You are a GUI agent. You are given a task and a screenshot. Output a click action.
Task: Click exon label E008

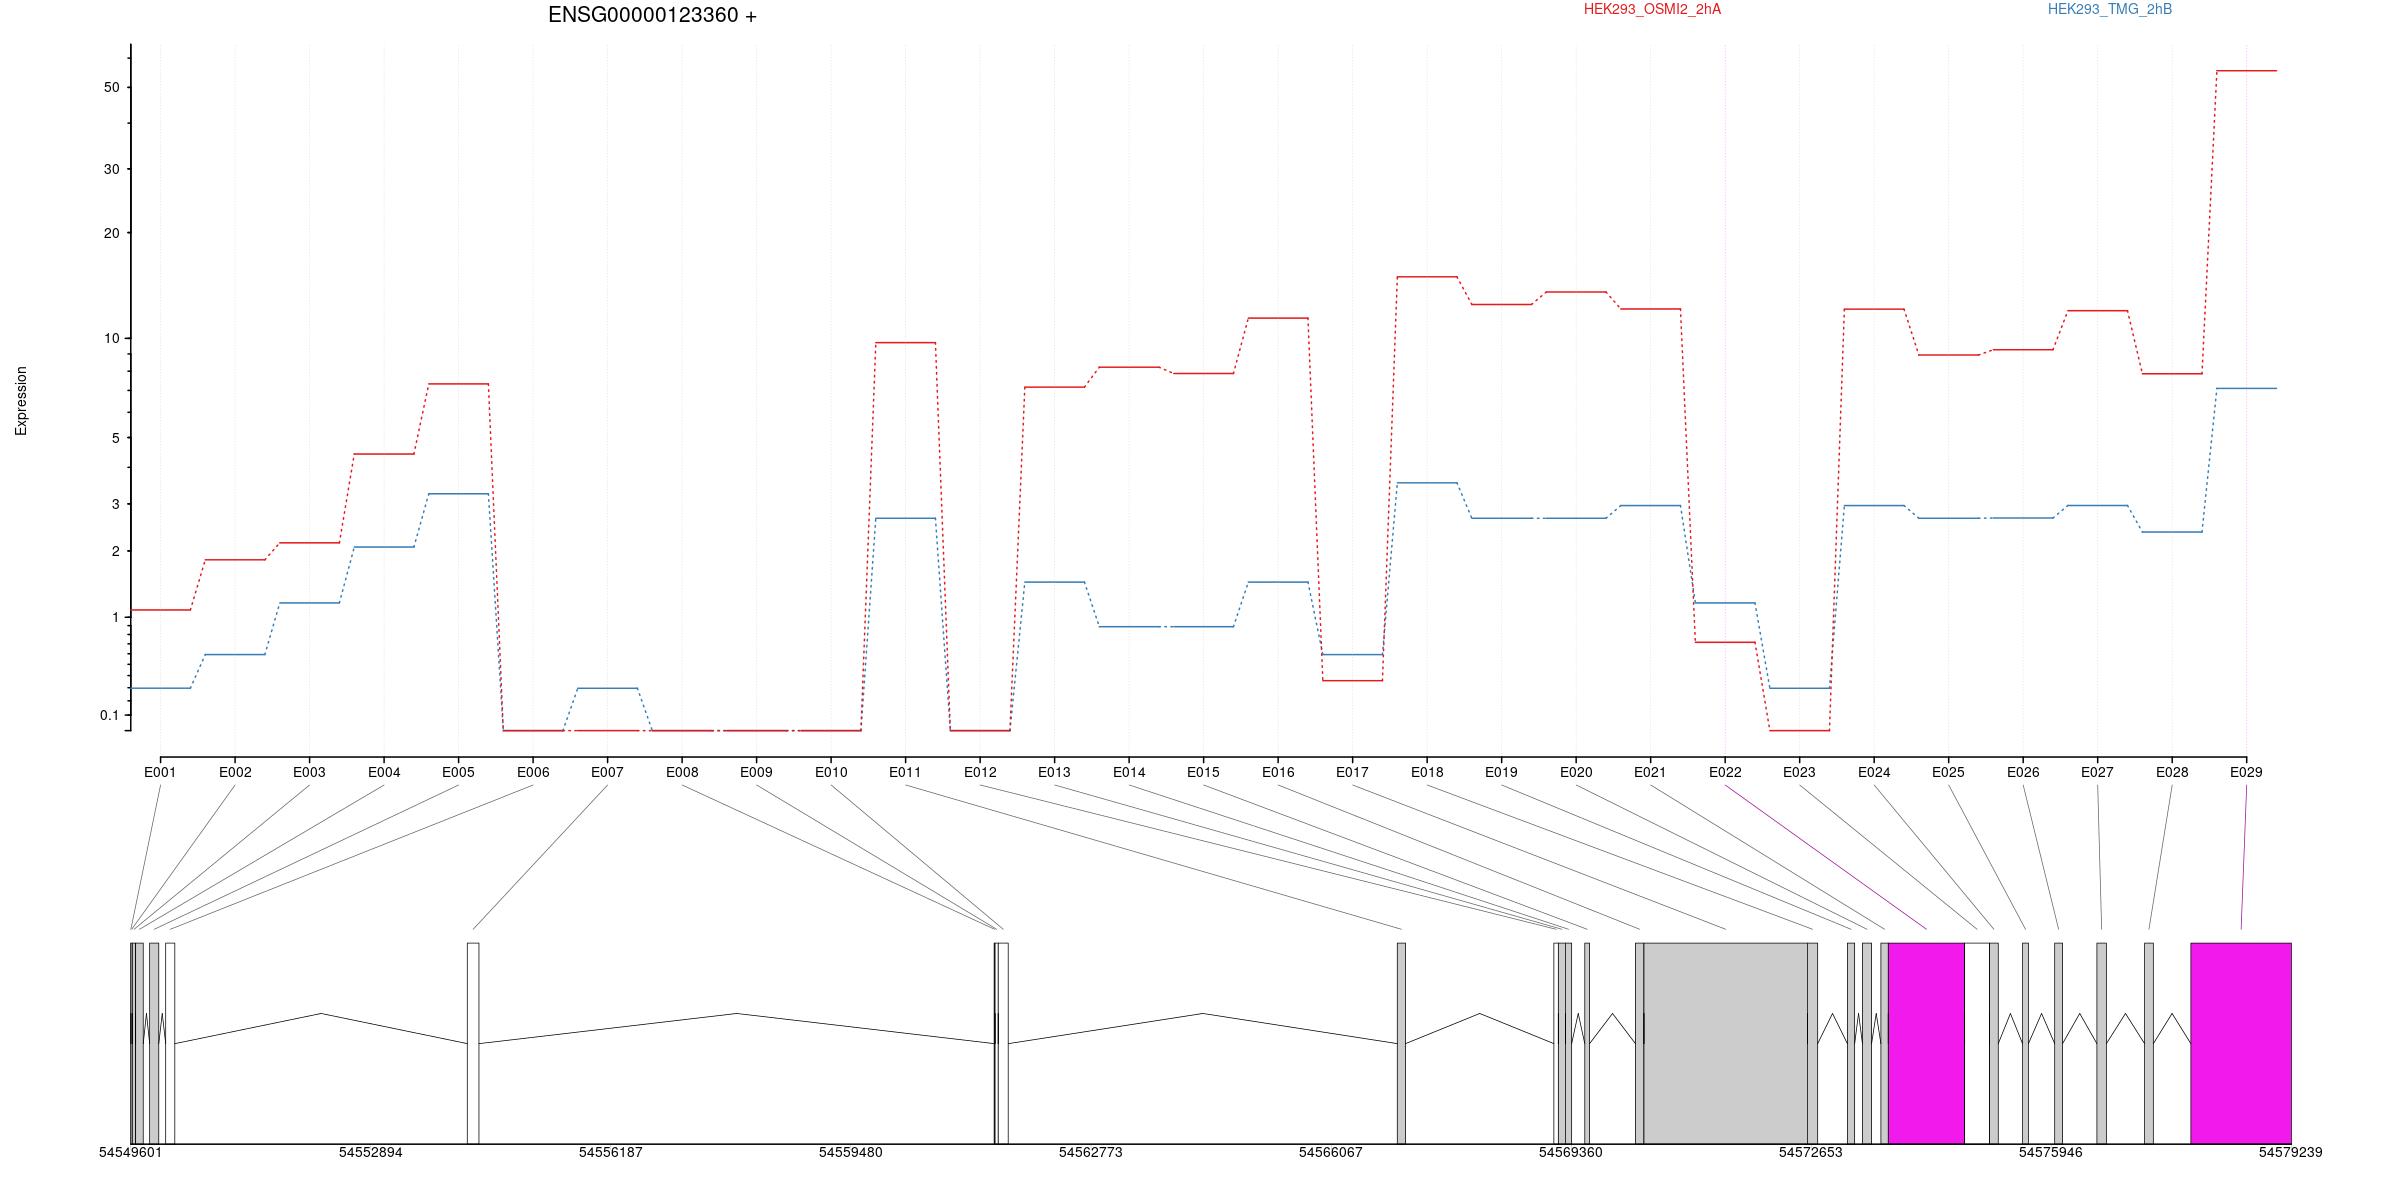682,772
